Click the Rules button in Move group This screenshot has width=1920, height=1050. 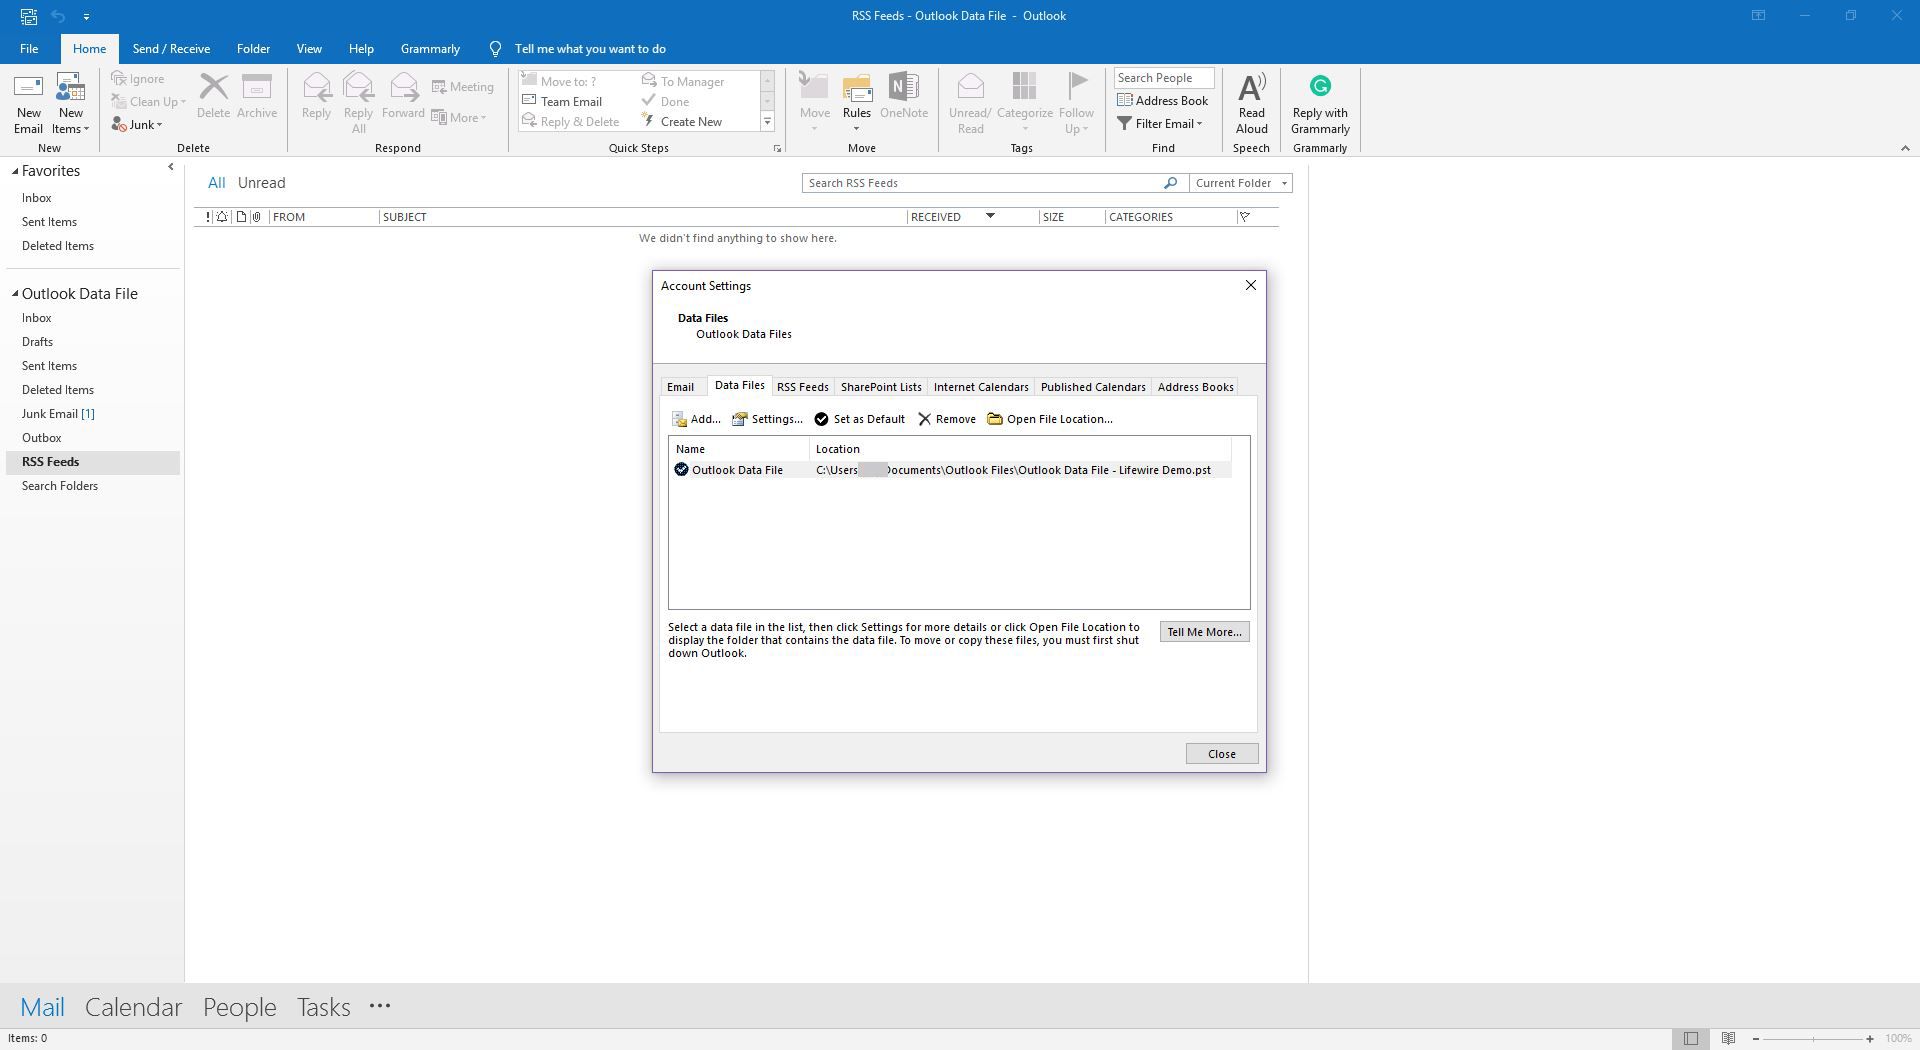point(857,103)
